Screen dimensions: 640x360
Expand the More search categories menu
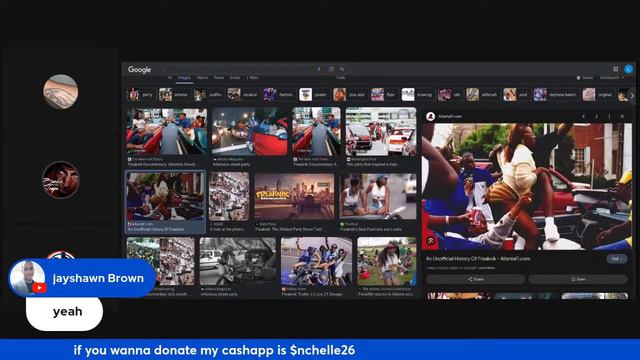253,78
